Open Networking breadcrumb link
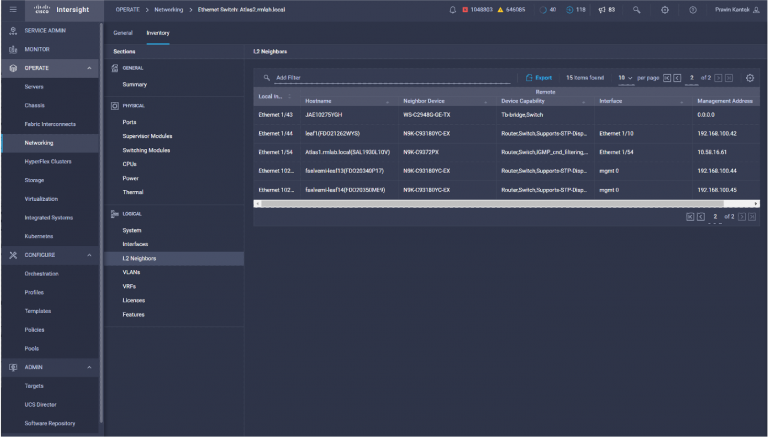This screenshot has width=768, height=437. tap(168, 10)
